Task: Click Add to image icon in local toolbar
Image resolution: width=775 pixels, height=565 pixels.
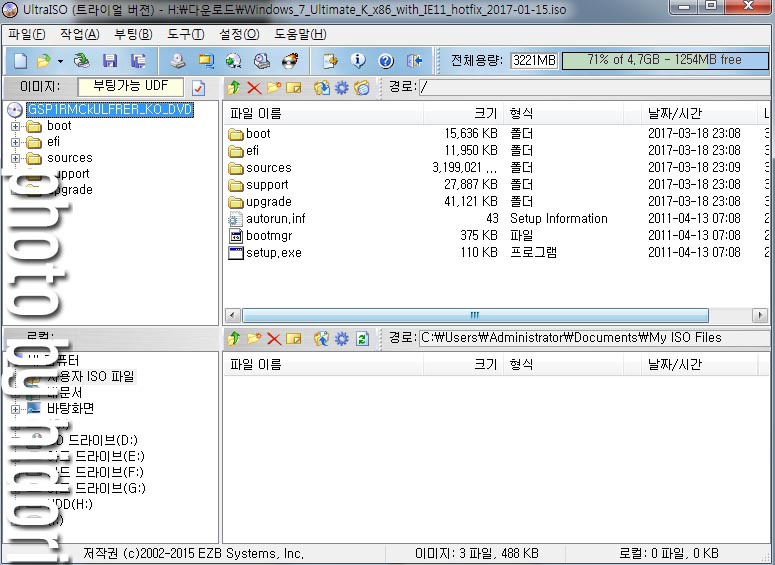Action: pyautogui.click(x=322, y=339)
